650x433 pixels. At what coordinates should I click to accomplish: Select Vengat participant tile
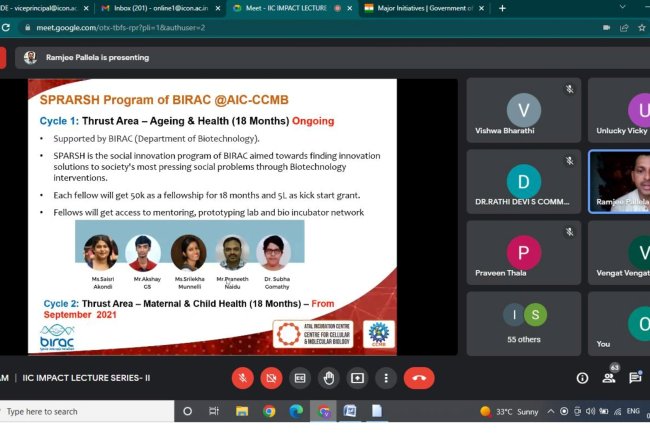point(619,253)
